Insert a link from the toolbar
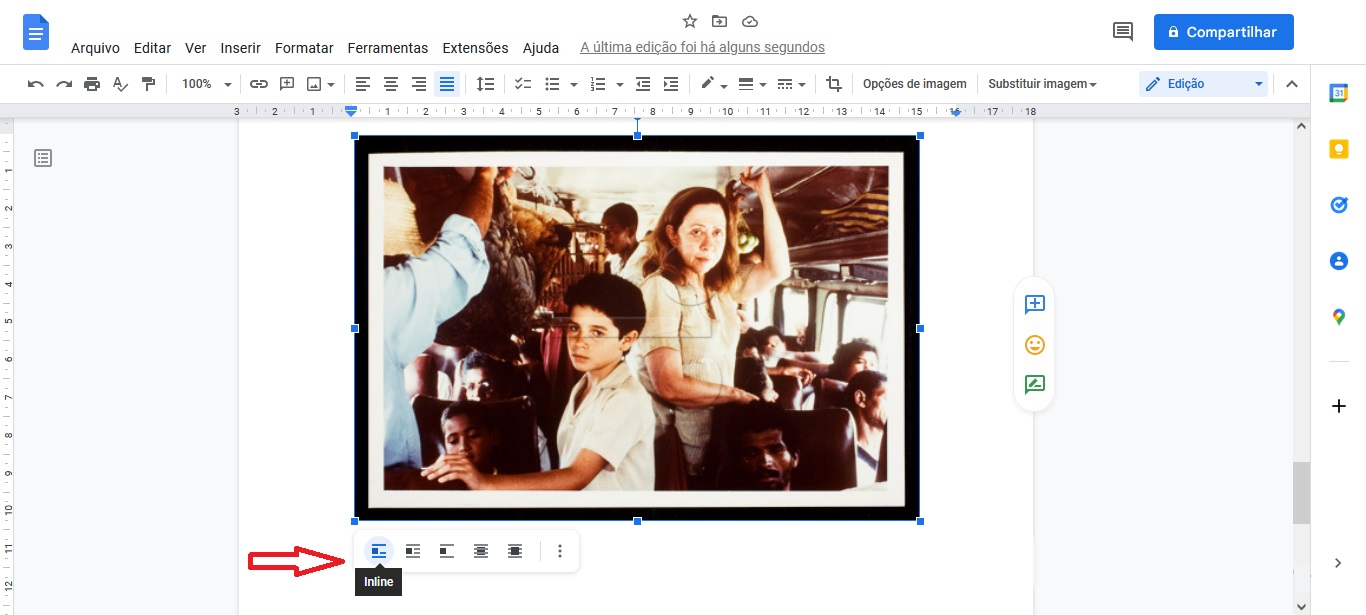Viewport: 1366px width, 615px height. click(259, 84)
